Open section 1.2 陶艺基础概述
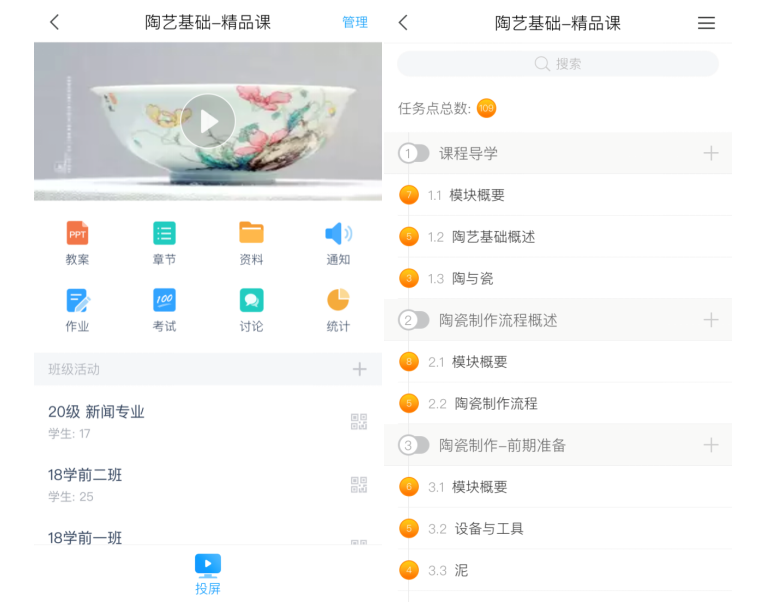The height and width of the screenshot is (612, 773). (x=558, y=237)
